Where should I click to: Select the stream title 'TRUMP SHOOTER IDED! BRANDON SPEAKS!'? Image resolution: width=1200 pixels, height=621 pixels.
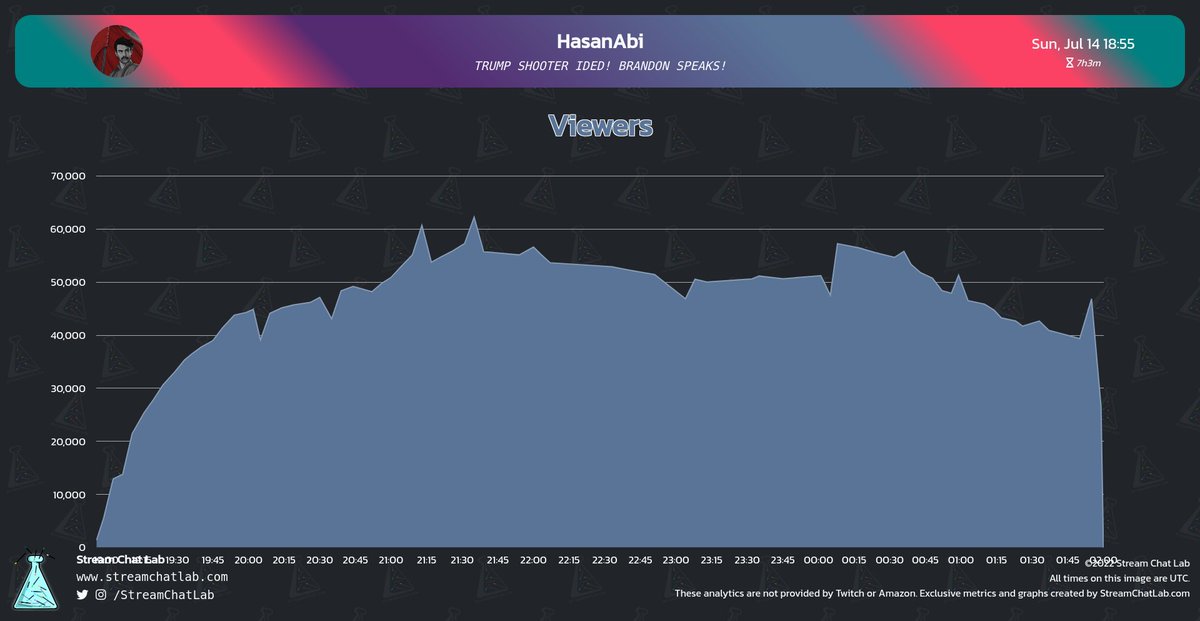600,66
